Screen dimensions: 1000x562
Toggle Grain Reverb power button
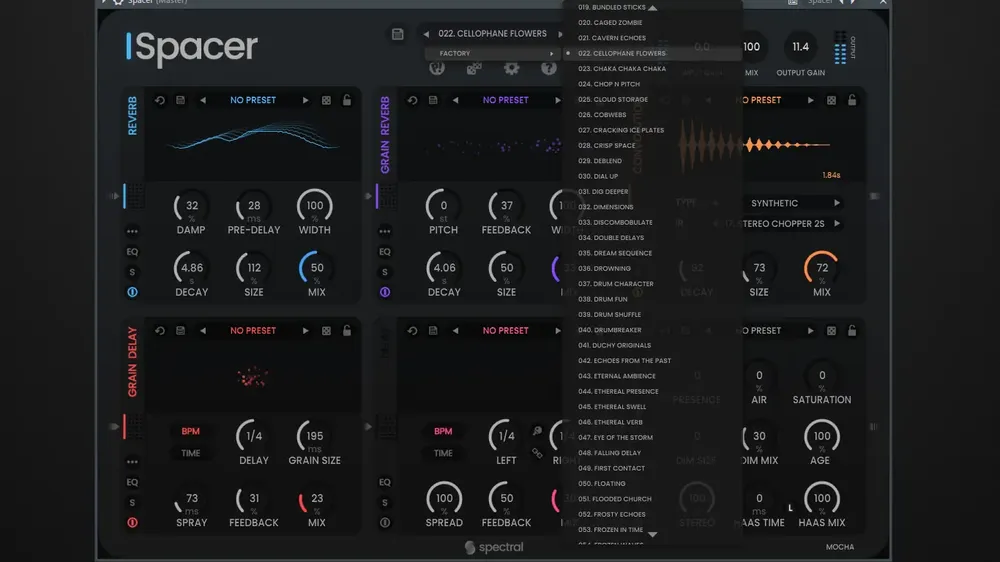(385, 292)
